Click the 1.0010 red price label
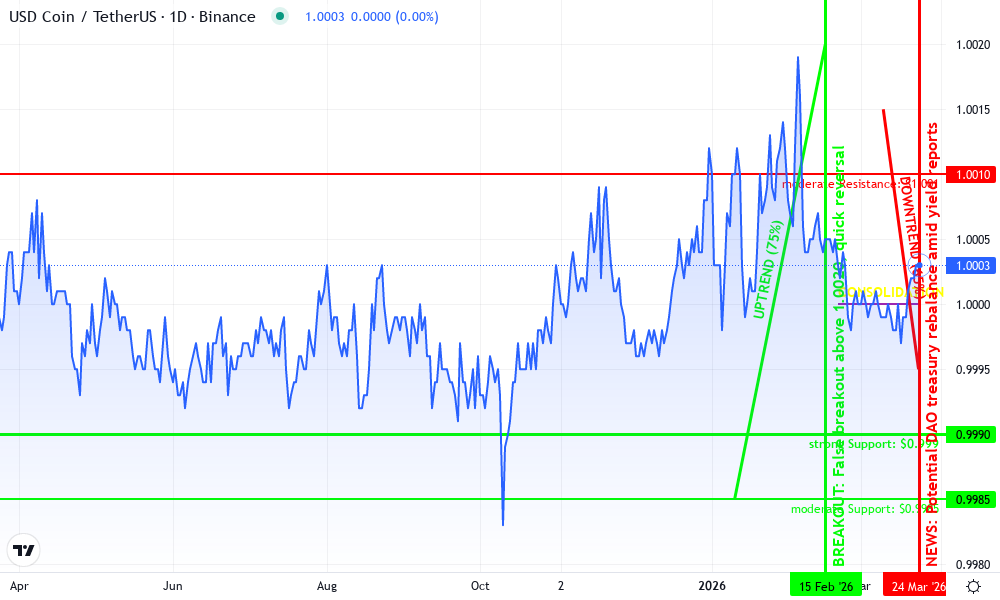Screen dimensions: 1000x600 click(x=973, y=175)
